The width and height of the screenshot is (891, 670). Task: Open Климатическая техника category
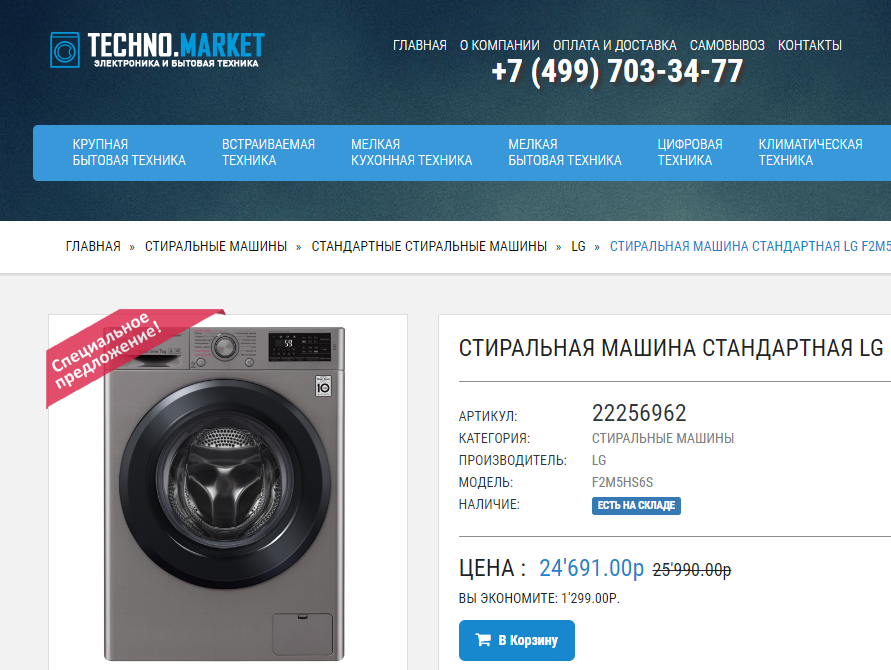(x=810, y=152)
